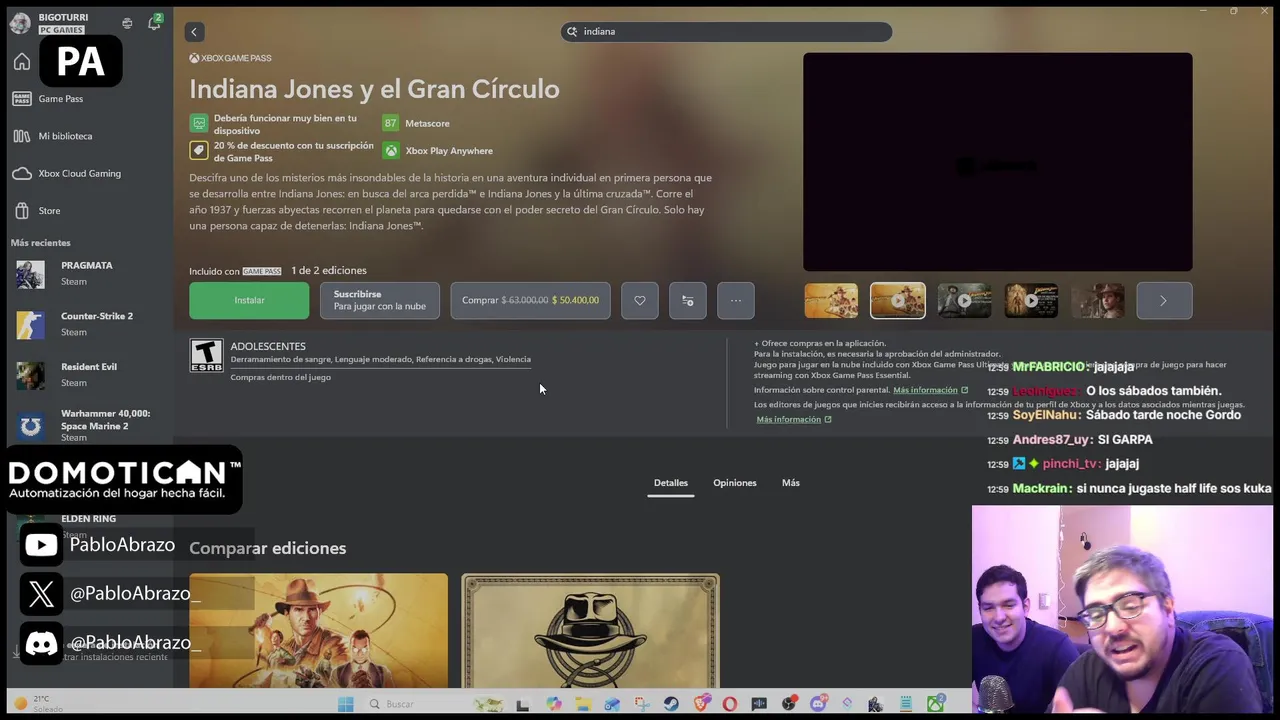Click the ESRB Teen rating badge
The image size is (1280, 720).
coord(207,355)
